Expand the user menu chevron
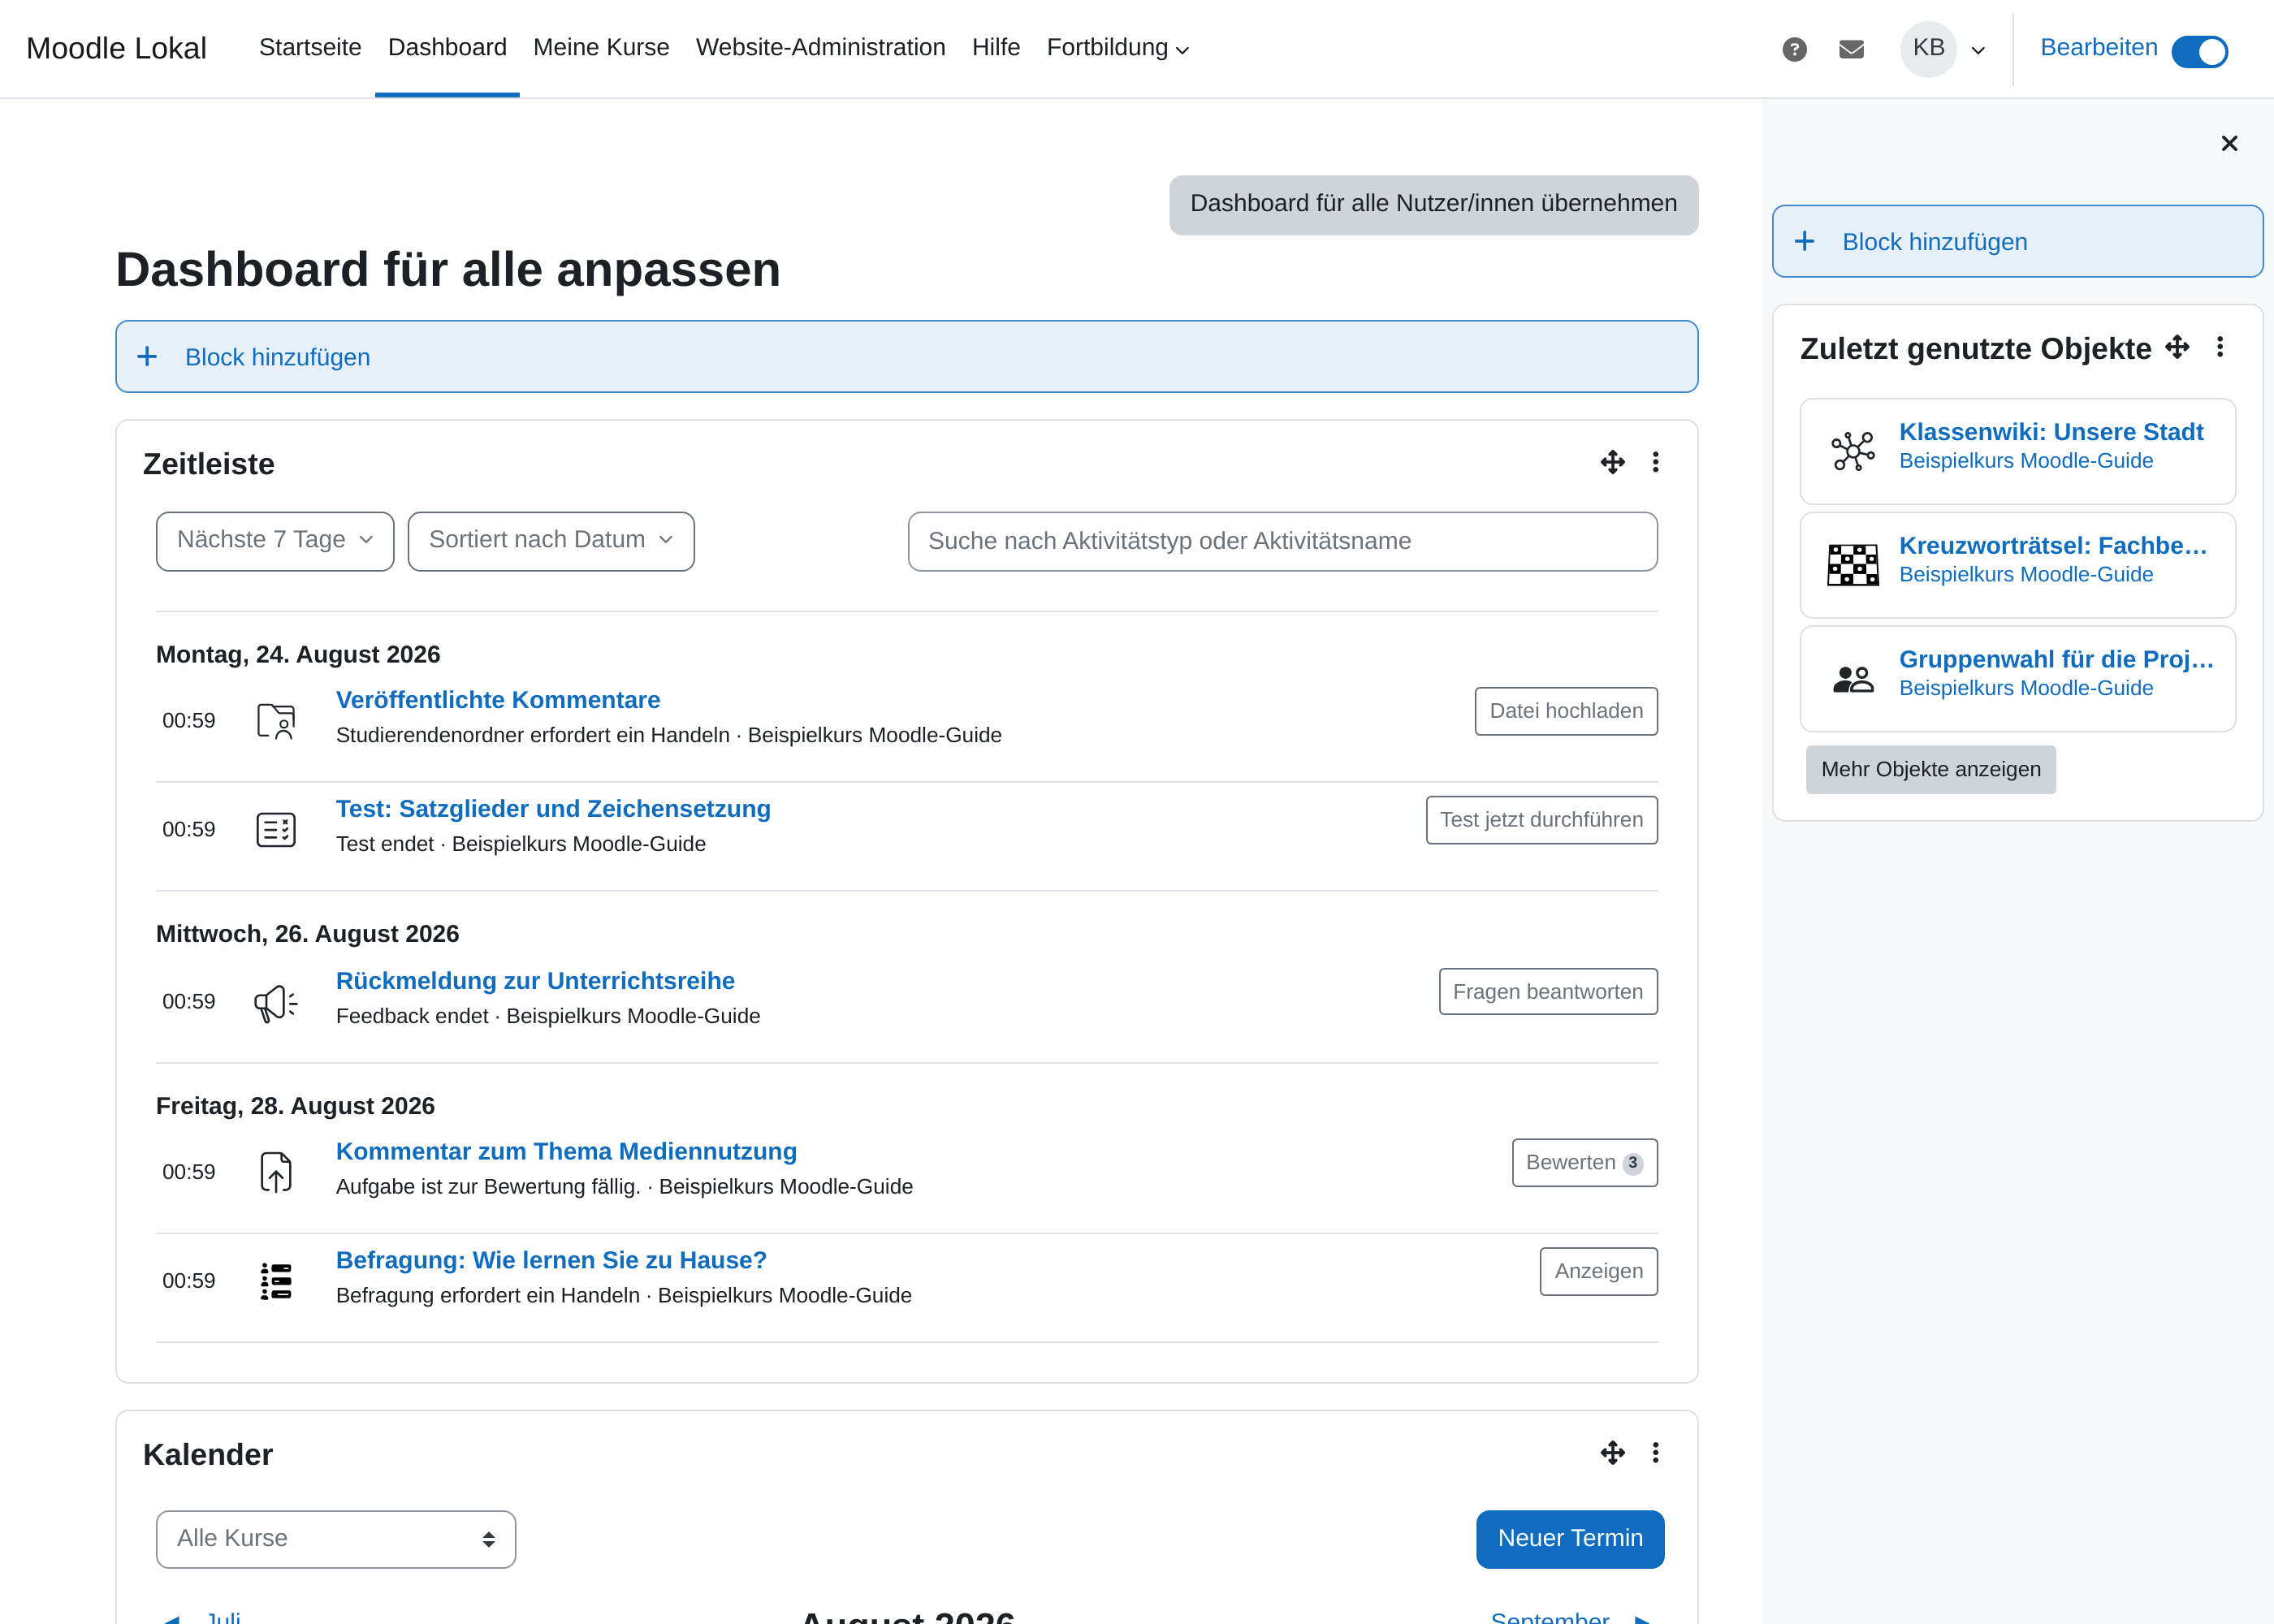The height and width of the screenshot is (1624, 2274). click(1978, 50)
